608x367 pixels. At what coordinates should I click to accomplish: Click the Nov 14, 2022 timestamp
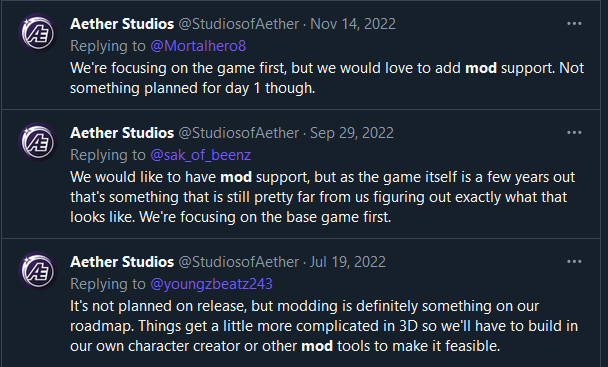click(353, 24)
